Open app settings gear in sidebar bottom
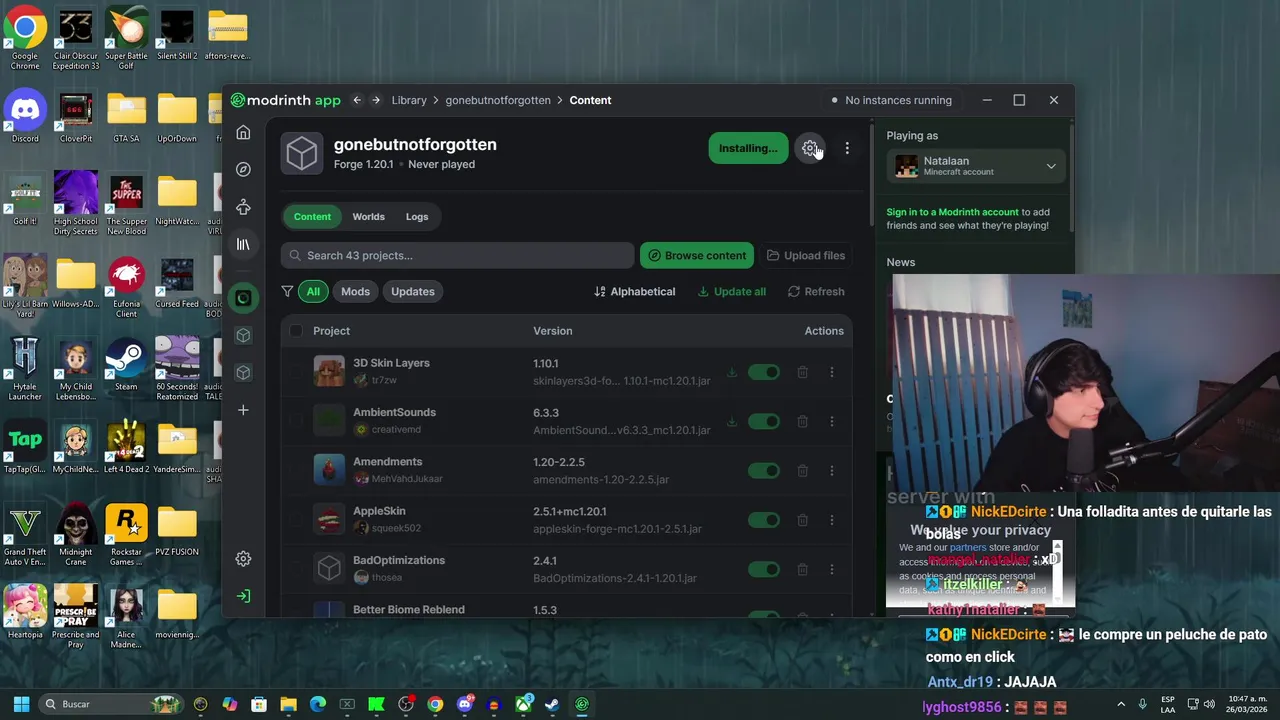Screen dimensions: 1280x720 point(243,559)
